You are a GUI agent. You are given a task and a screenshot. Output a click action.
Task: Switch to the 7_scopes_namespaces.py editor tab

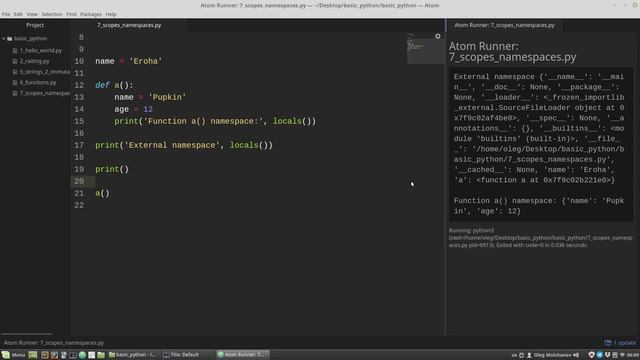coord(129,25)
